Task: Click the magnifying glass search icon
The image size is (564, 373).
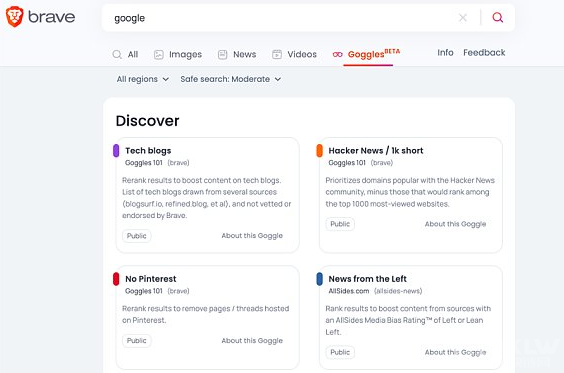Action: click(497, 17)
